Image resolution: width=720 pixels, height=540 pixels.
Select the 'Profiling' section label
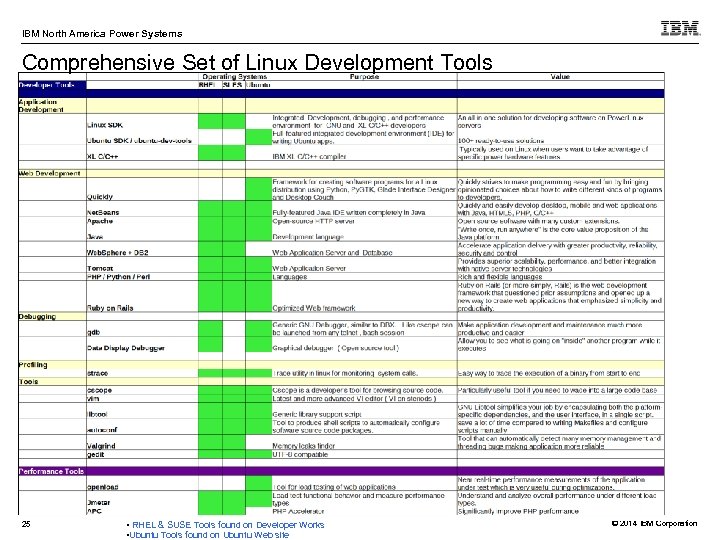[x=33, y=365]
